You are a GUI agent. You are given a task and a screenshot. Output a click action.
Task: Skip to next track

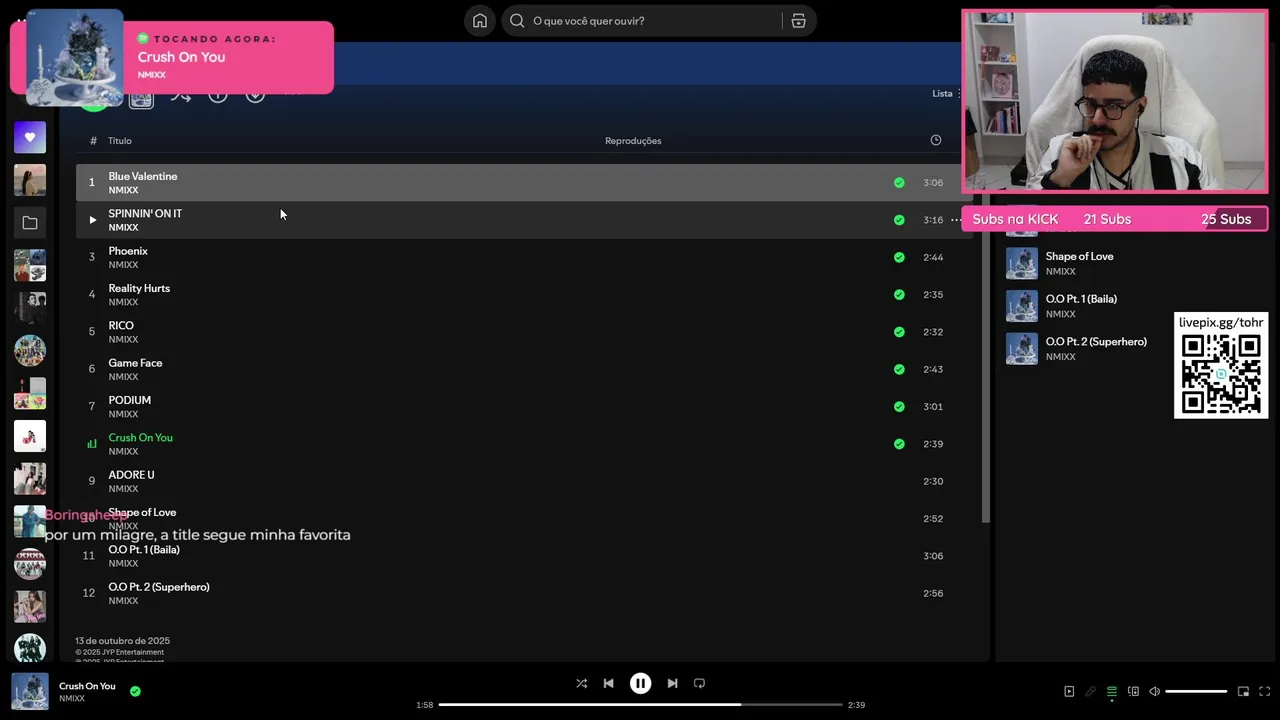click(672, 683)
